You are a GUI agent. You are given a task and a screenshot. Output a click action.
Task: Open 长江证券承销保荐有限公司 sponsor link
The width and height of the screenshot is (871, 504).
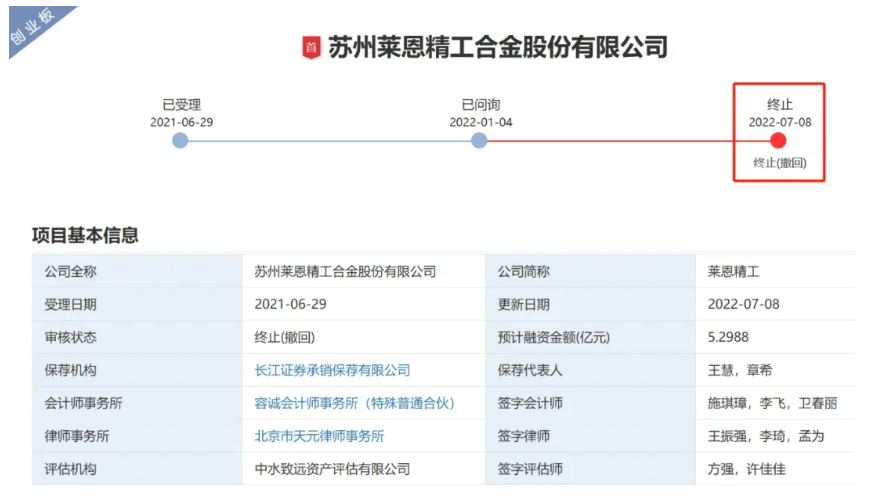332,370
